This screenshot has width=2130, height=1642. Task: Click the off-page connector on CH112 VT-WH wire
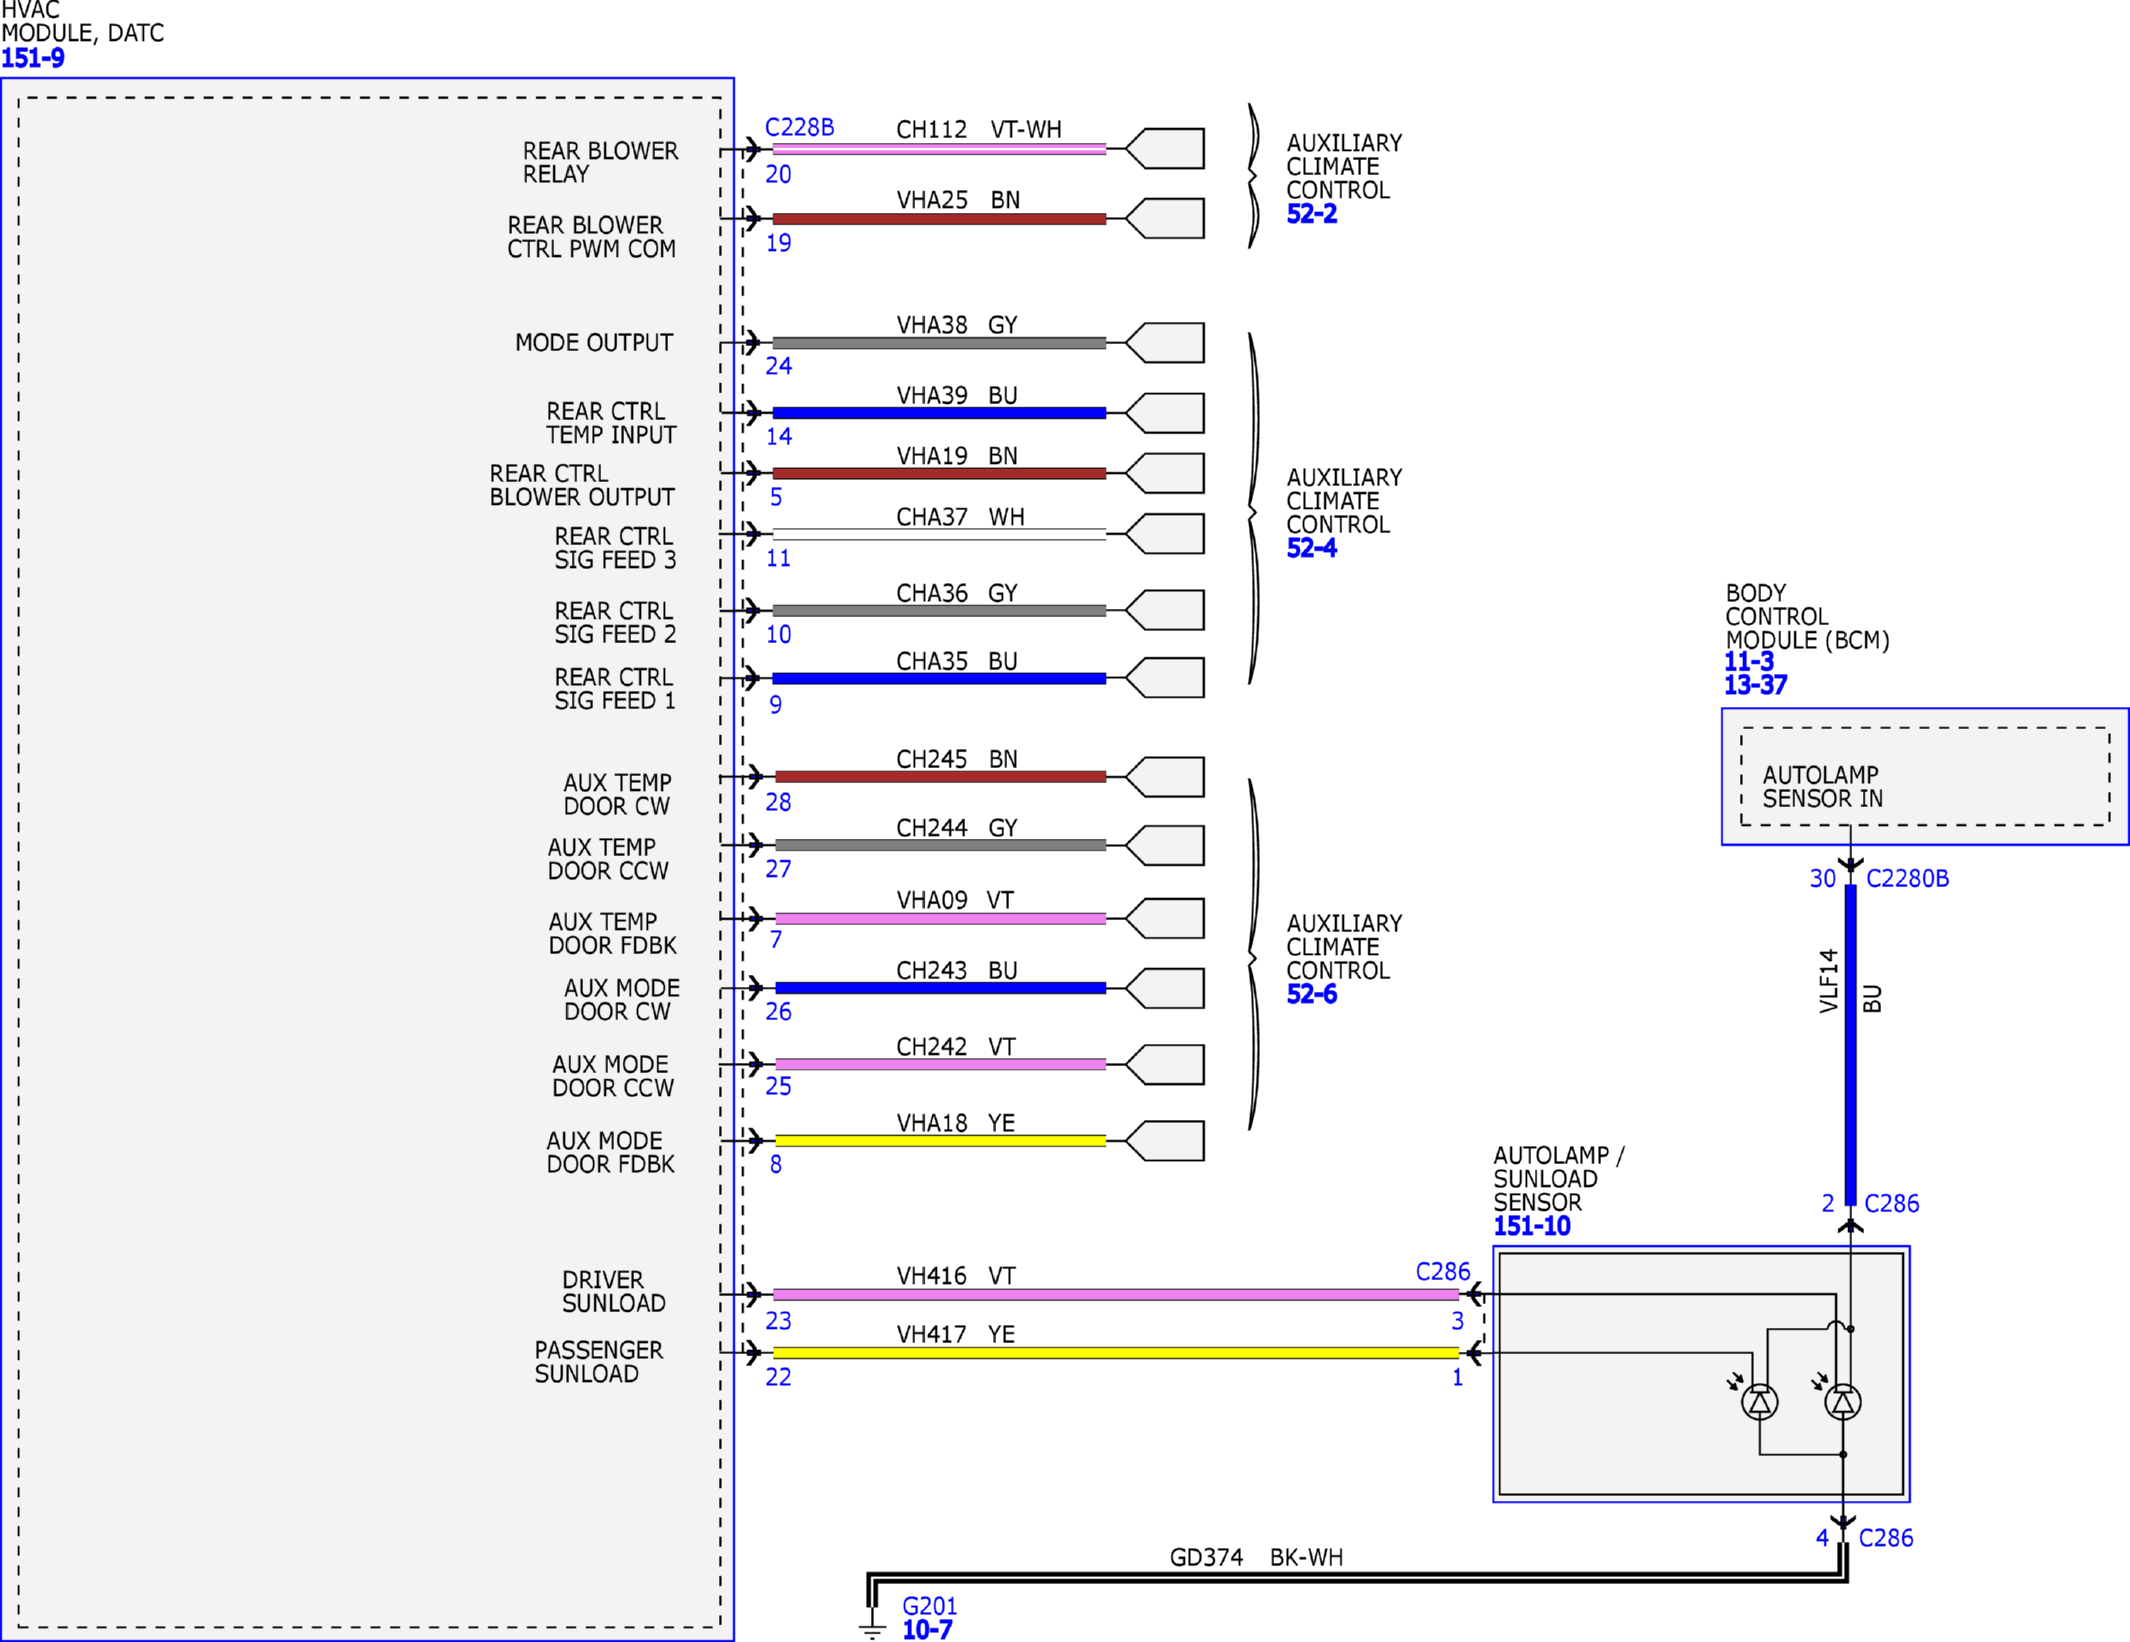click(x=1165, y=149)
